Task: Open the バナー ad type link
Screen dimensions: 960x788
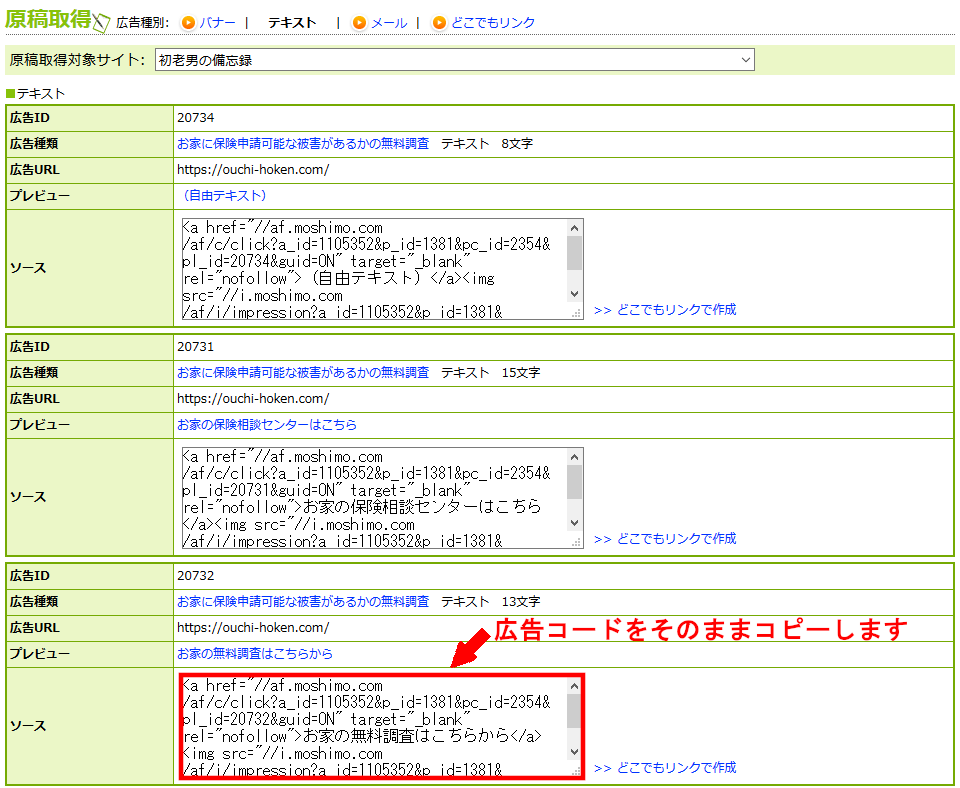Action: tap(217, 23)
